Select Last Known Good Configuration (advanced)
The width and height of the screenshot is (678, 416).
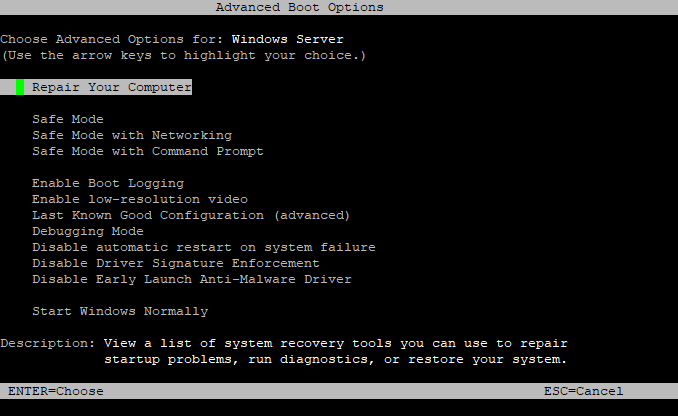(x=190, y=215)
